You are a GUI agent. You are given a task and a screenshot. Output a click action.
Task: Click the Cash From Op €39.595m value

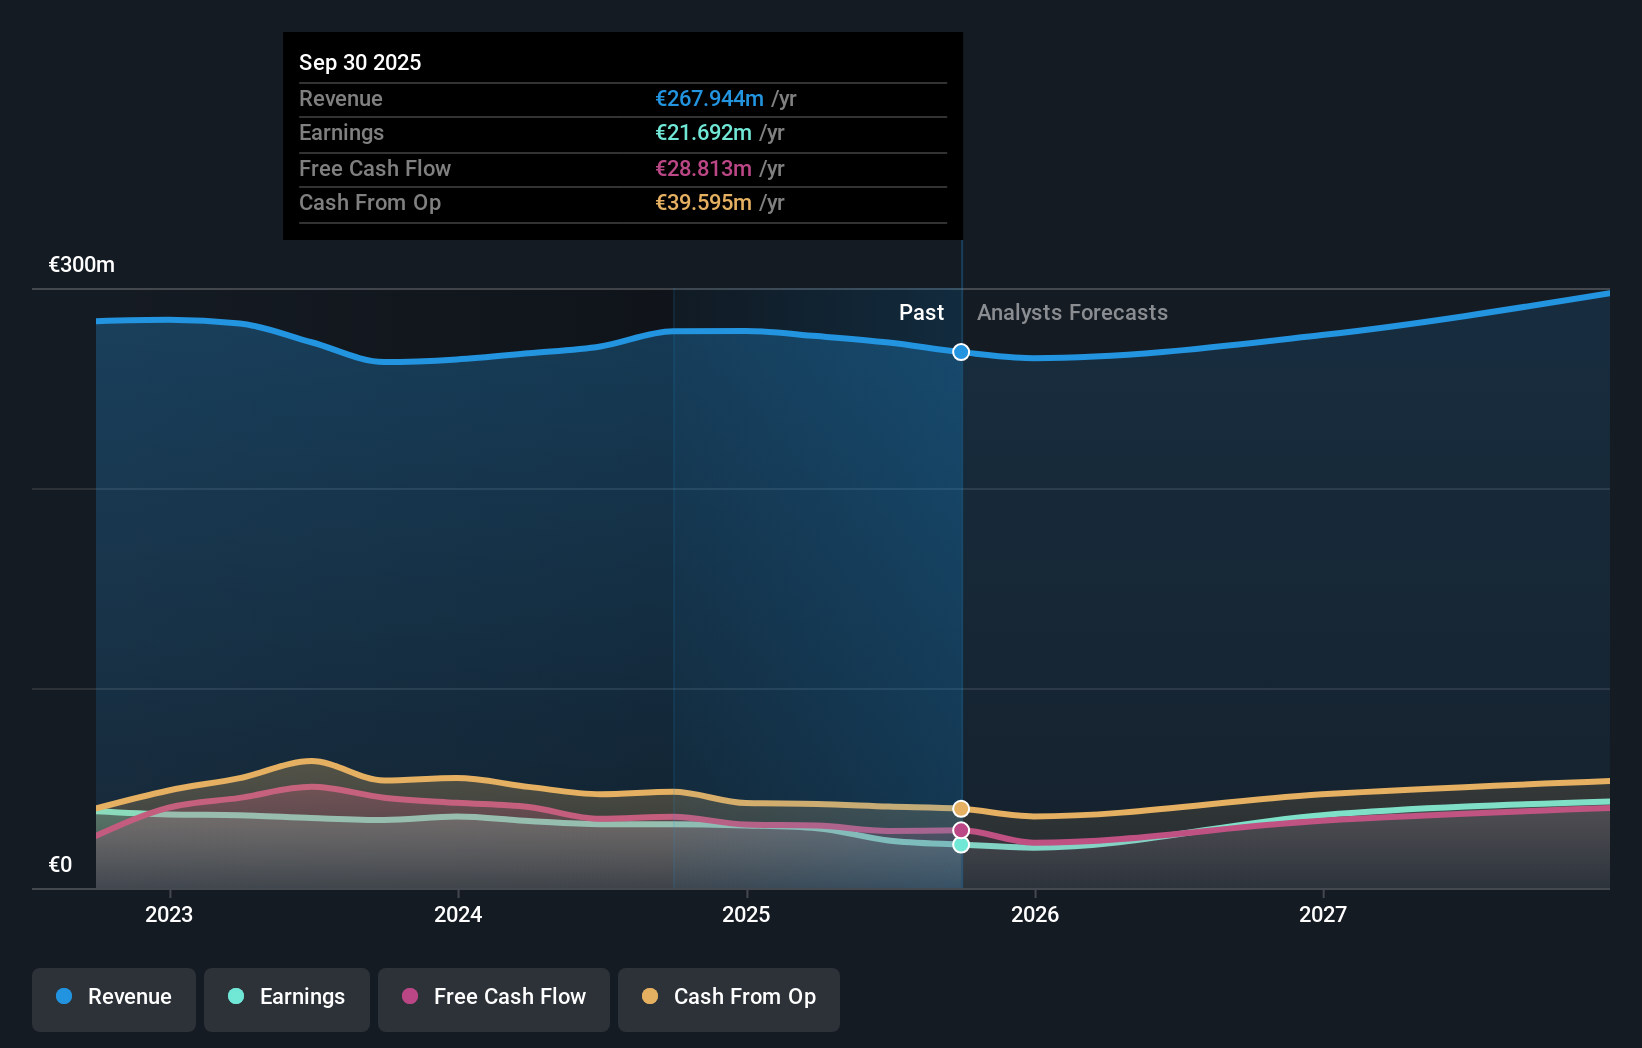tap(703, 202)
